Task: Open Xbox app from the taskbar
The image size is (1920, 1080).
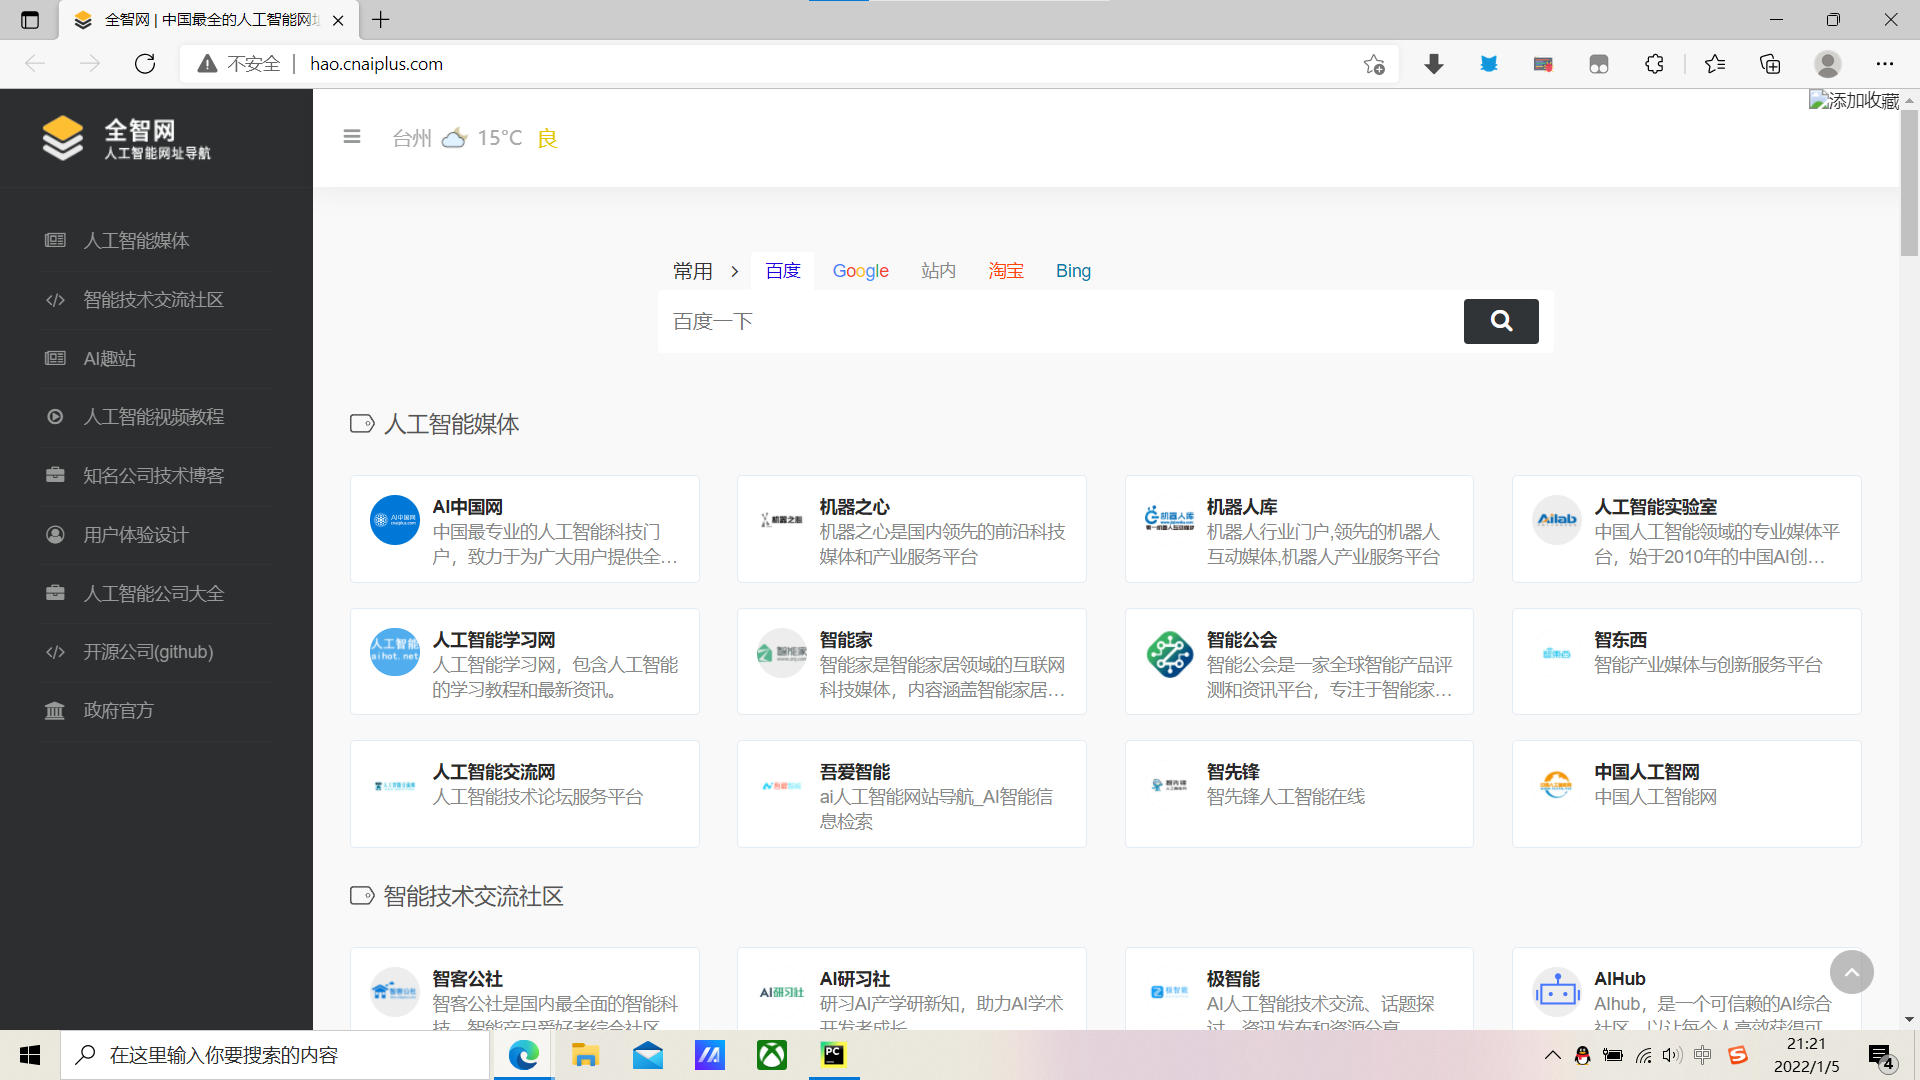Action: tap(771, 1055)
